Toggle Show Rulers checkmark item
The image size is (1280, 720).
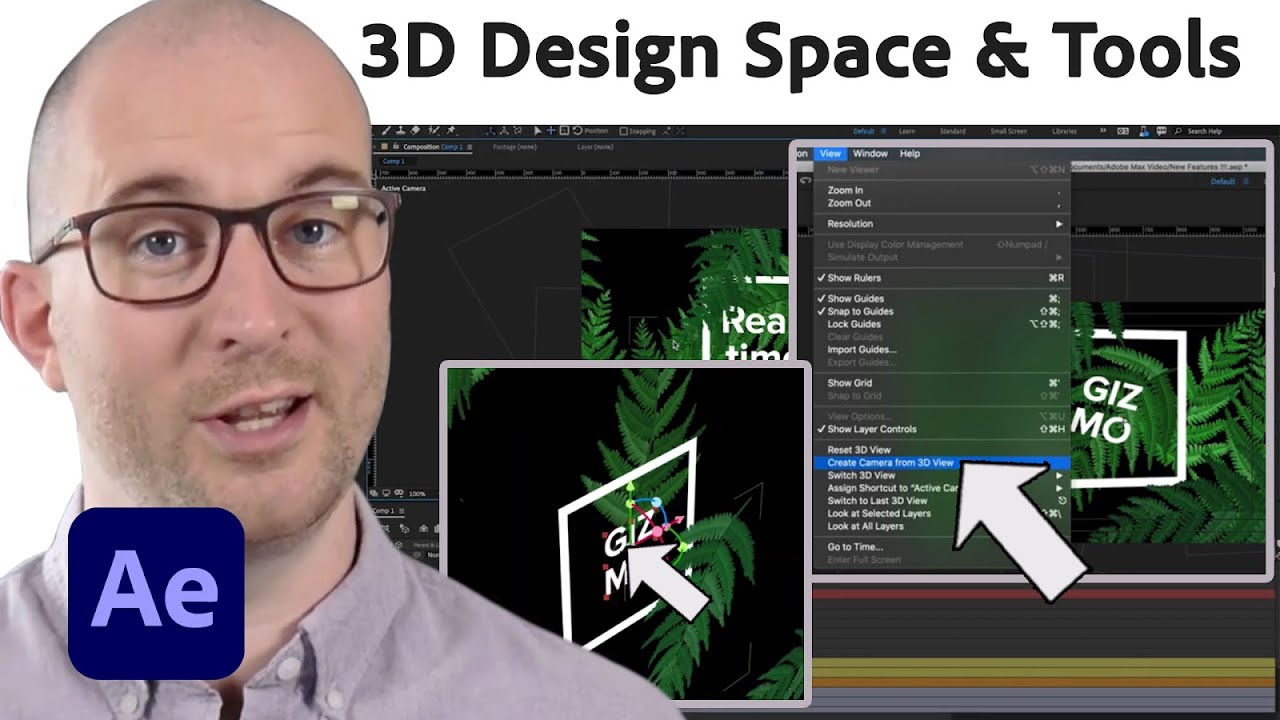942,278
